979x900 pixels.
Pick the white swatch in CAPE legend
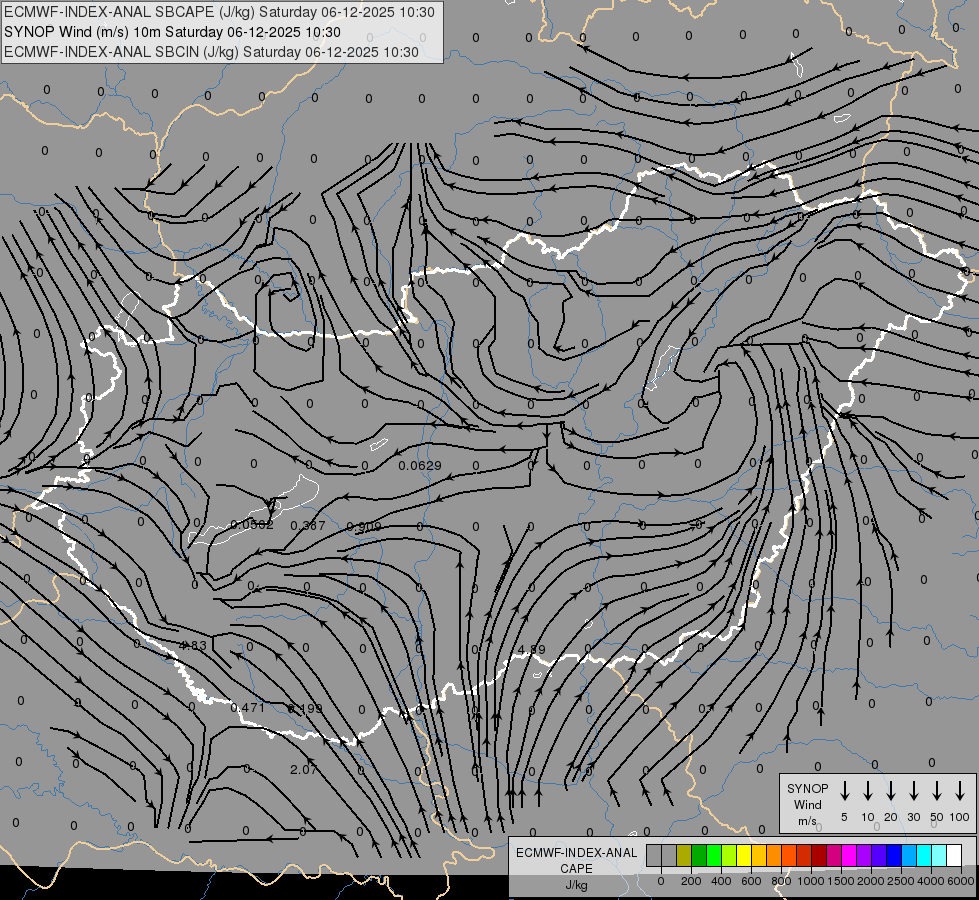coord(953,855)
